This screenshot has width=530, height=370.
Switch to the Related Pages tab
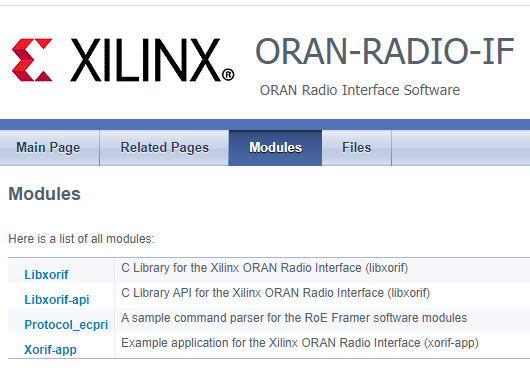coord(165,148)
